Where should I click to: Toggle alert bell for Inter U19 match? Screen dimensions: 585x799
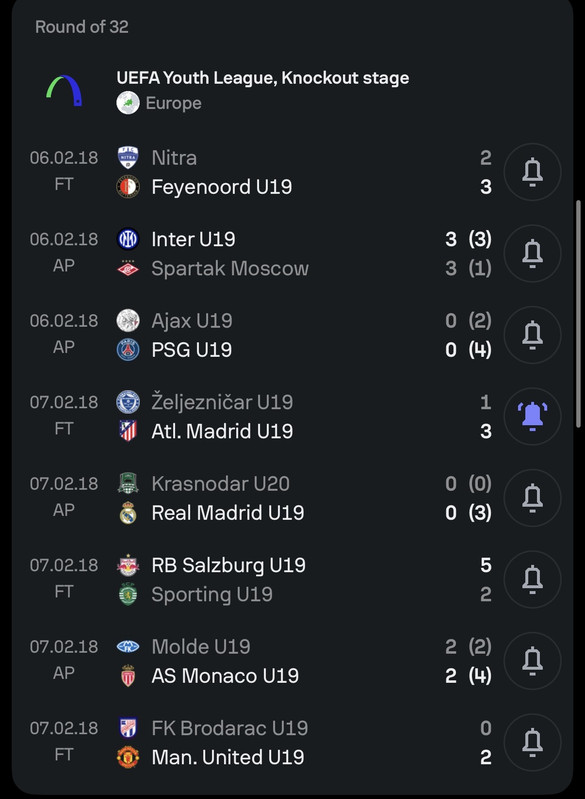point(533,254)
